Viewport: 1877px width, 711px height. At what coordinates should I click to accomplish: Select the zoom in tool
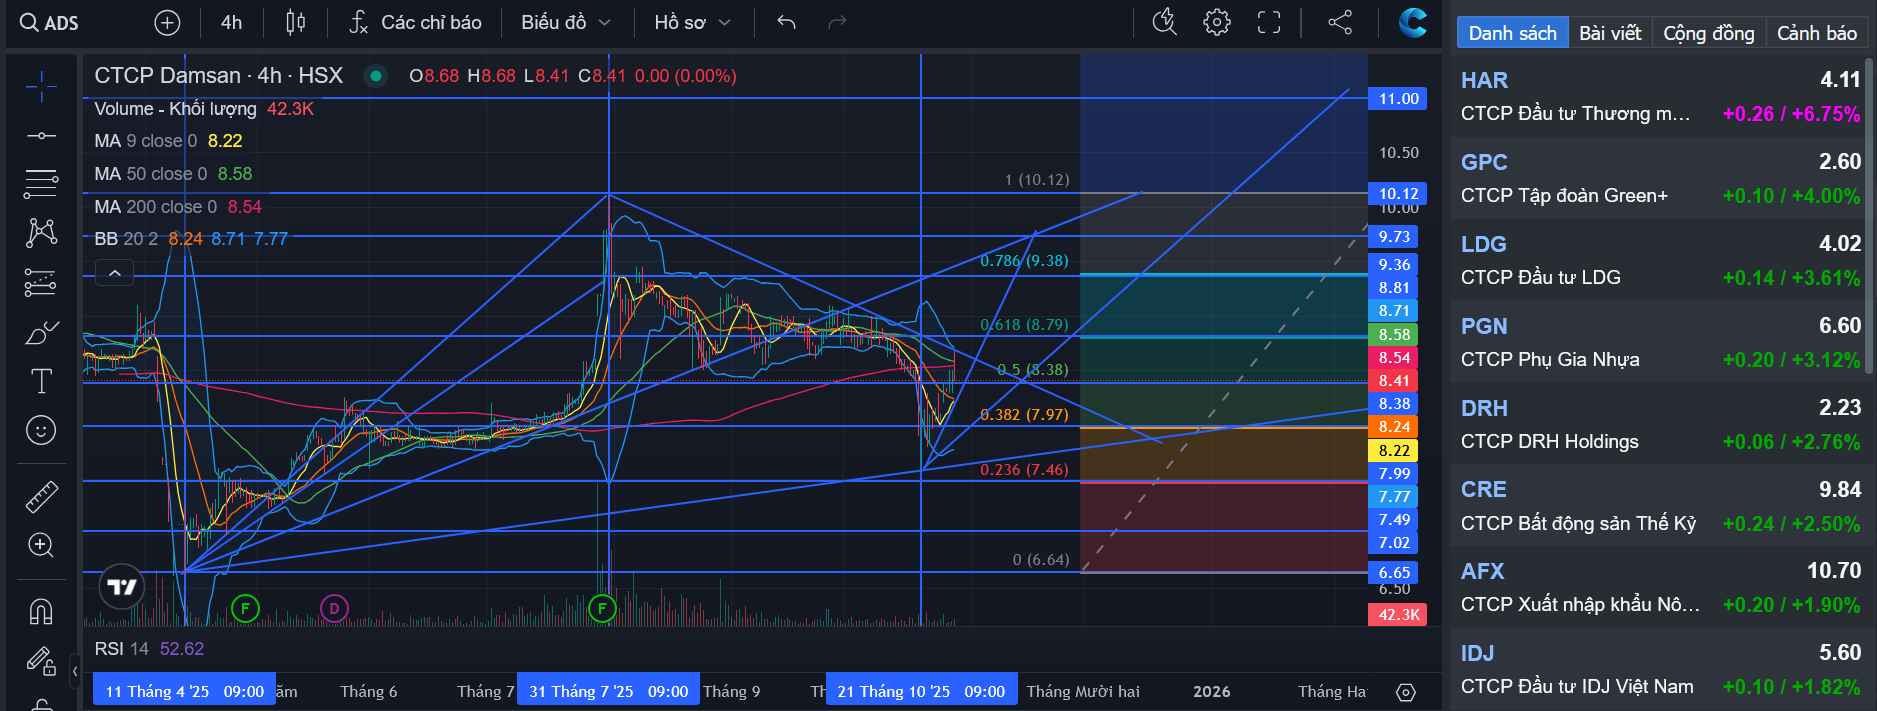pos(41,545)
